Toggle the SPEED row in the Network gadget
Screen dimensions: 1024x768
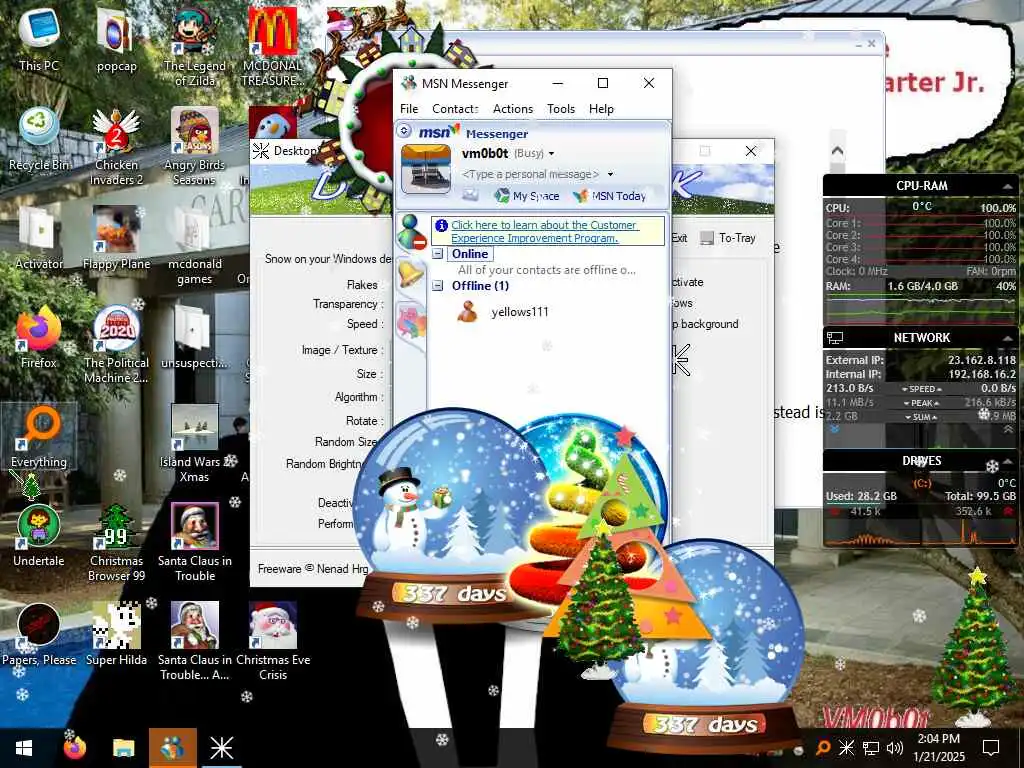(x=921, y=389)
